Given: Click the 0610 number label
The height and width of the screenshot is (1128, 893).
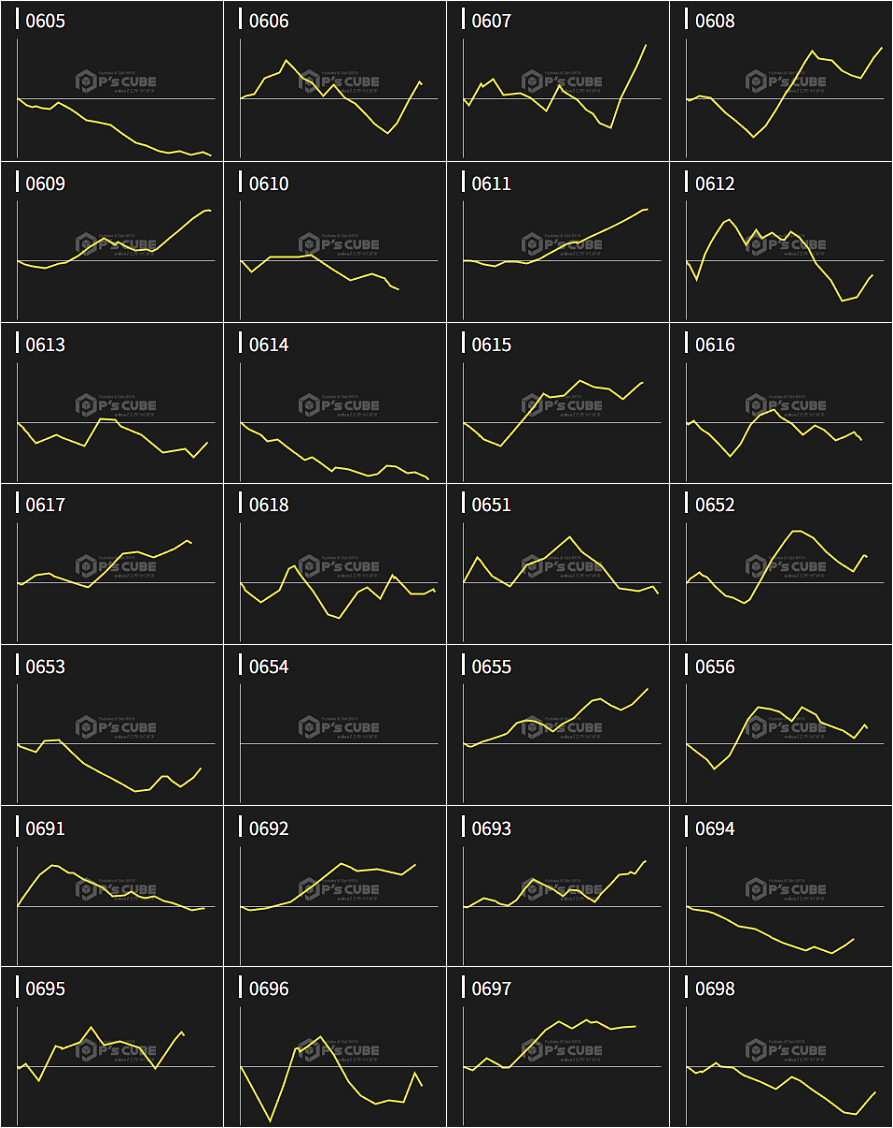Looking at the screenshot, I should click(x=268, y=184).
